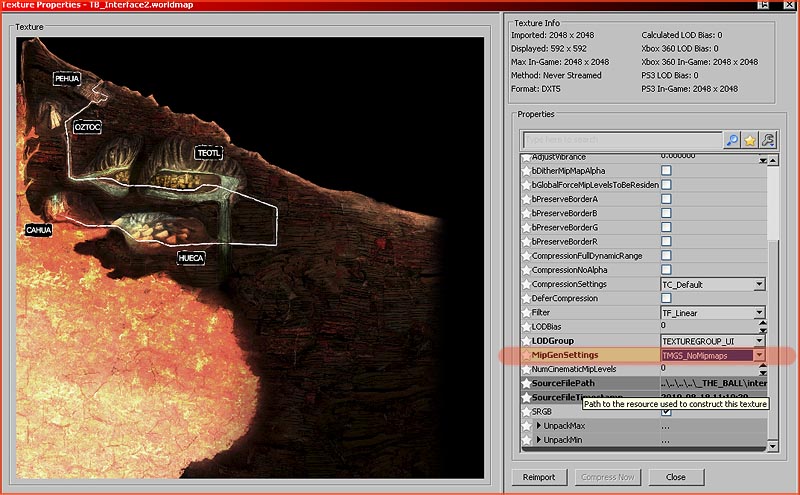Click star next to bGlobalForceMipLevelsToBeResident

tap(526, 185)
